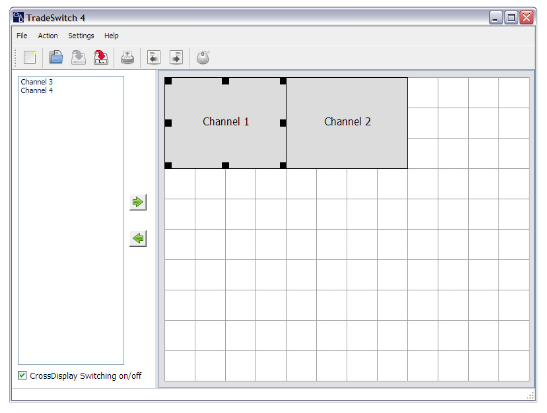Select Channel 4 in the list
This screenshot has height=413, width=547.
click(x=37, y=91)
